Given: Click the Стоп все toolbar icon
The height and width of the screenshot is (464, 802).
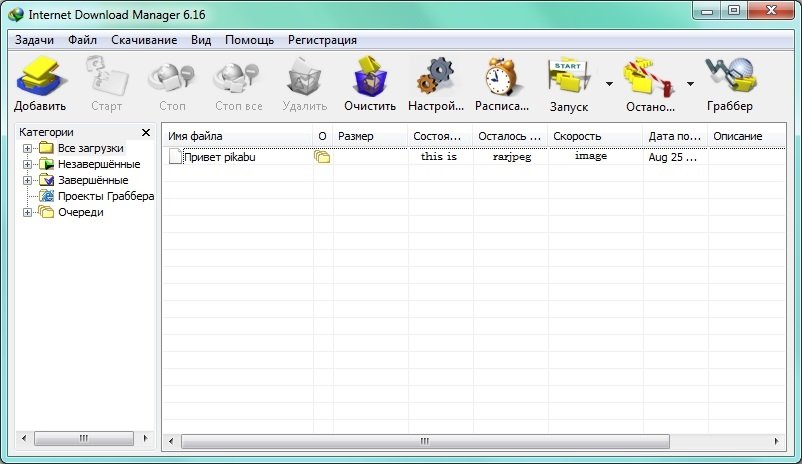Looking at the screenshot, I should point(236,78).
